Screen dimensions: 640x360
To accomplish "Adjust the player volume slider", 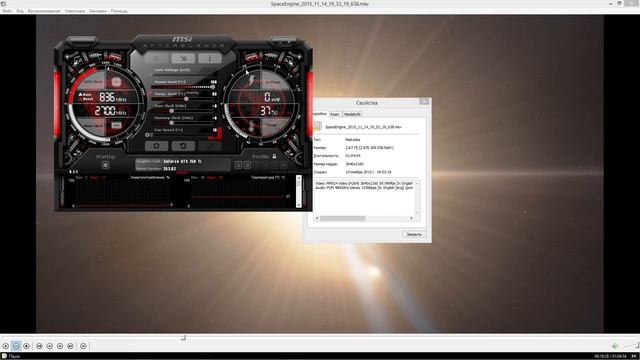I will click(x=630, y=346).
